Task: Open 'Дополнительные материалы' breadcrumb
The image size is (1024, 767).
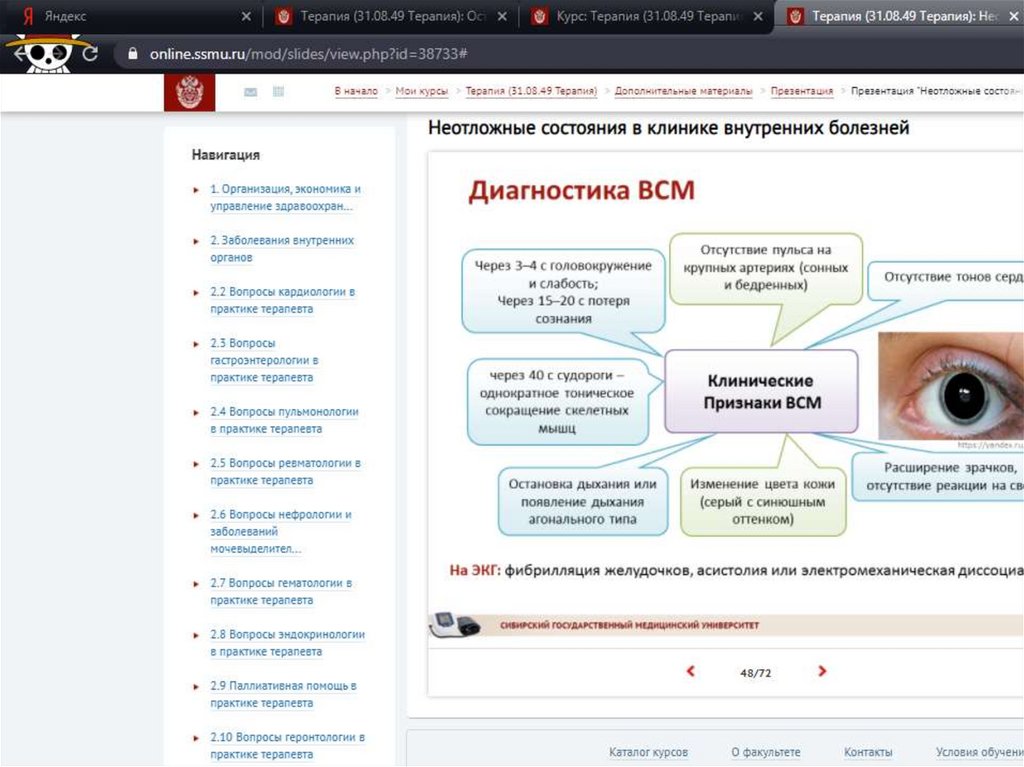Action: click(683, 91)
